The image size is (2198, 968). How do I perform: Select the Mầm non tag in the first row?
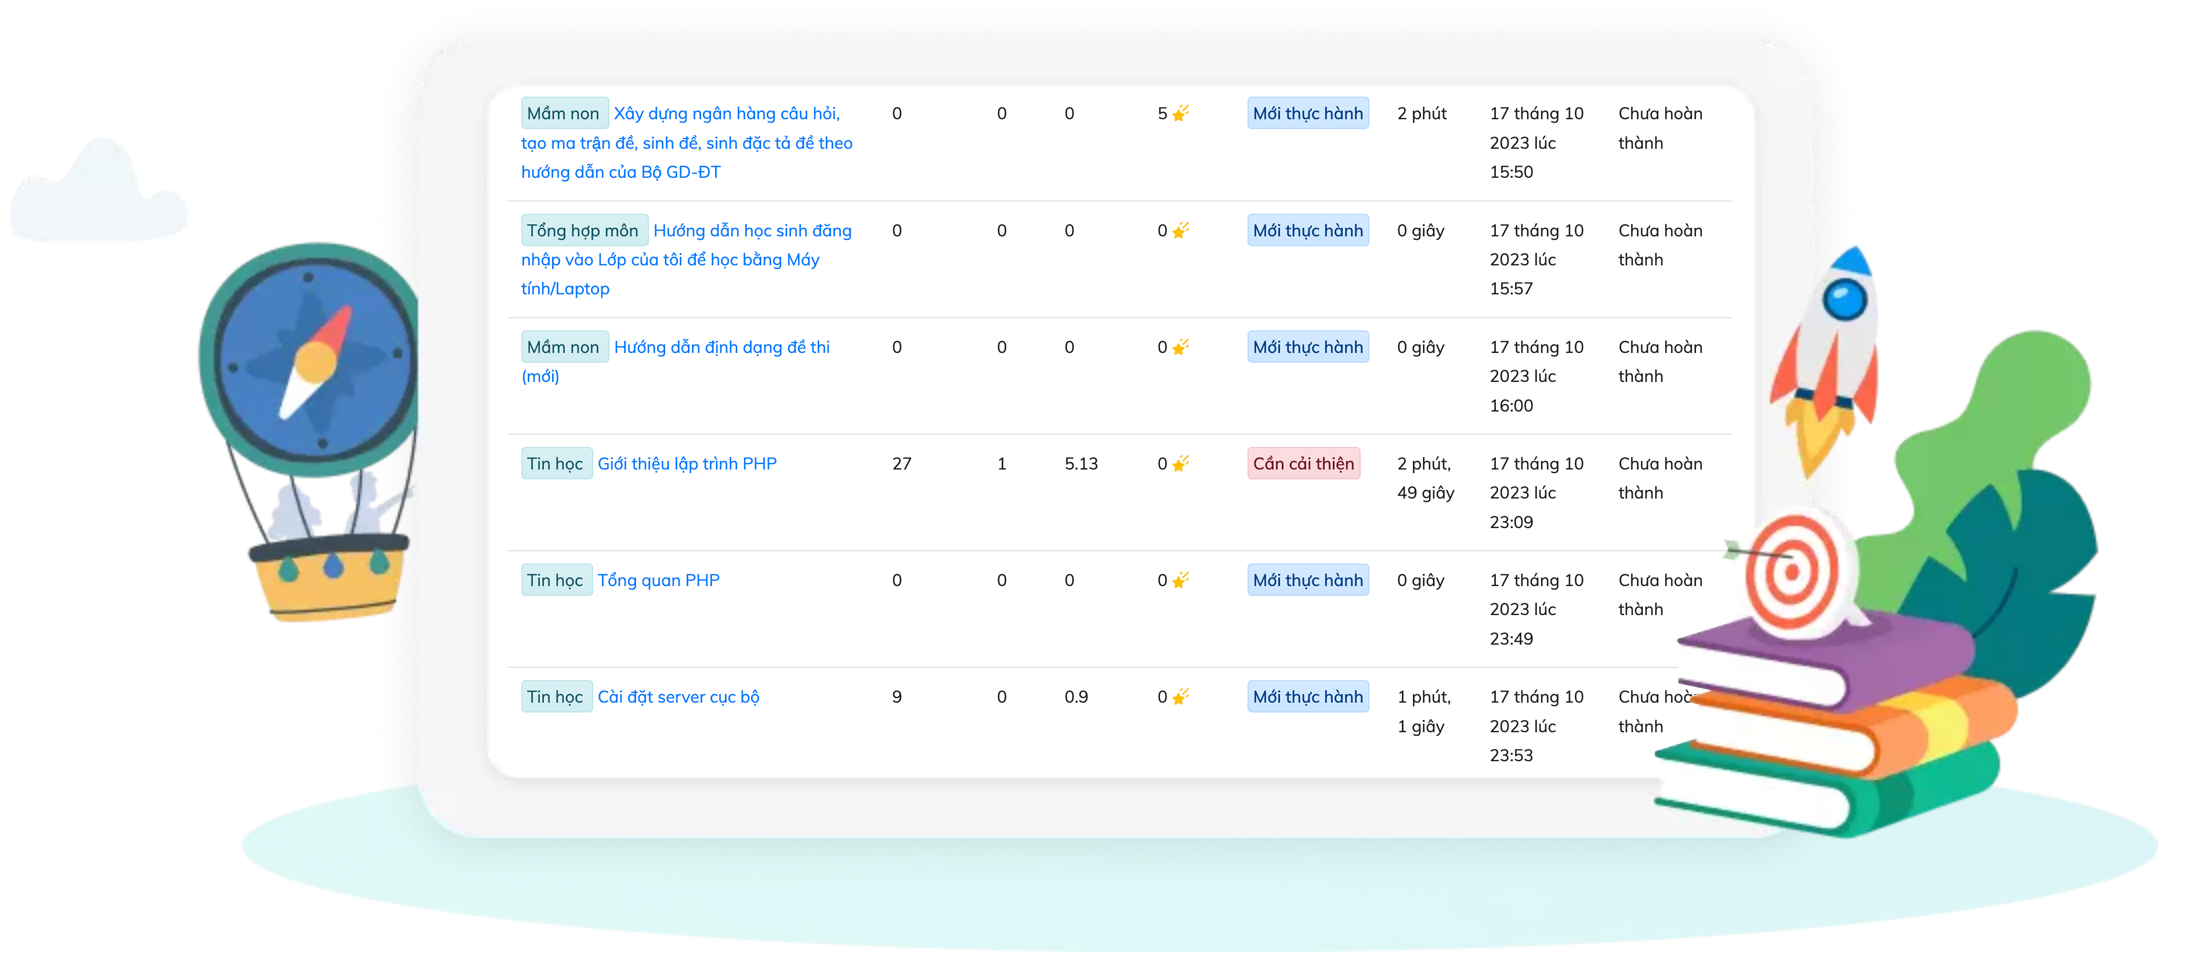coord(563,114)
